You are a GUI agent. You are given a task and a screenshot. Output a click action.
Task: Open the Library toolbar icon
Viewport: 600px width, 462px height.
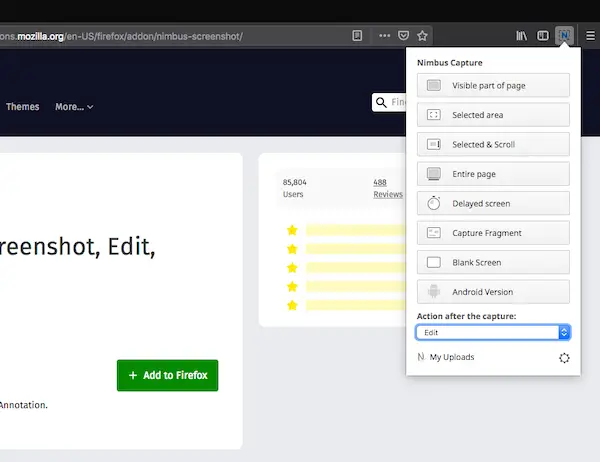(522, 36)
